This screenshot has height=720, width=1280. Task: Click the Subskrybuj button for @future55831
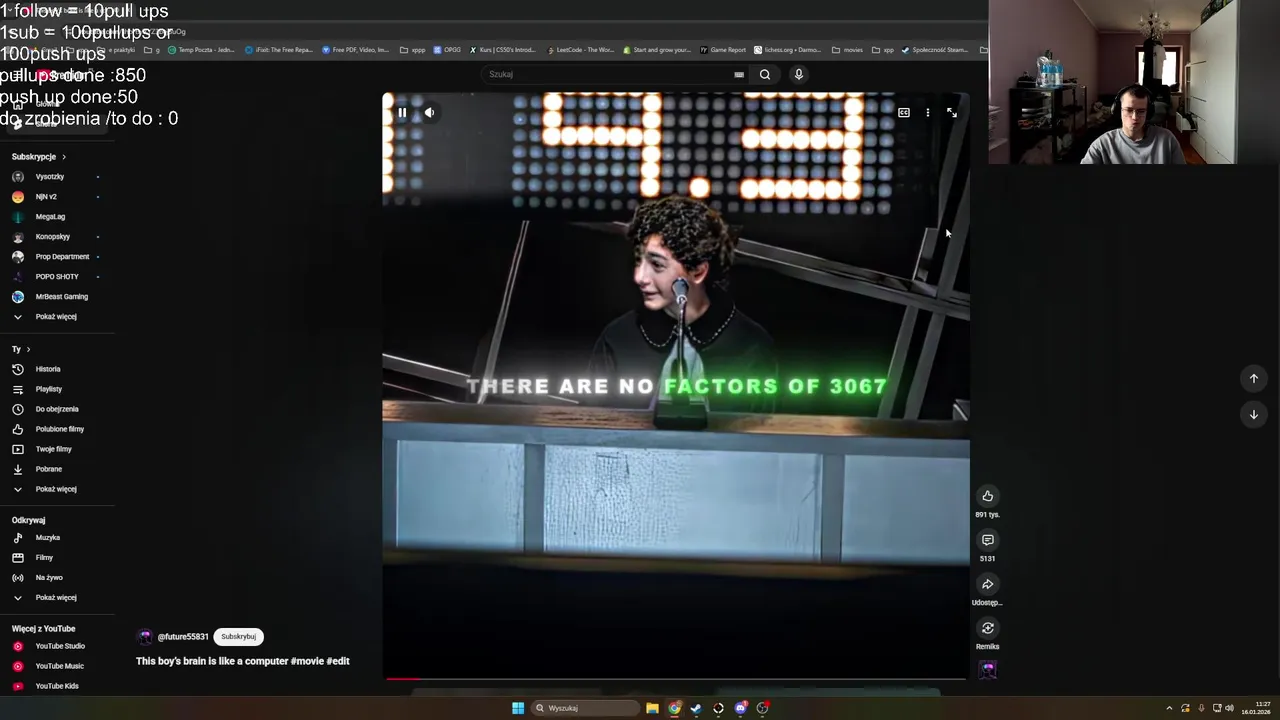point(238,637)
